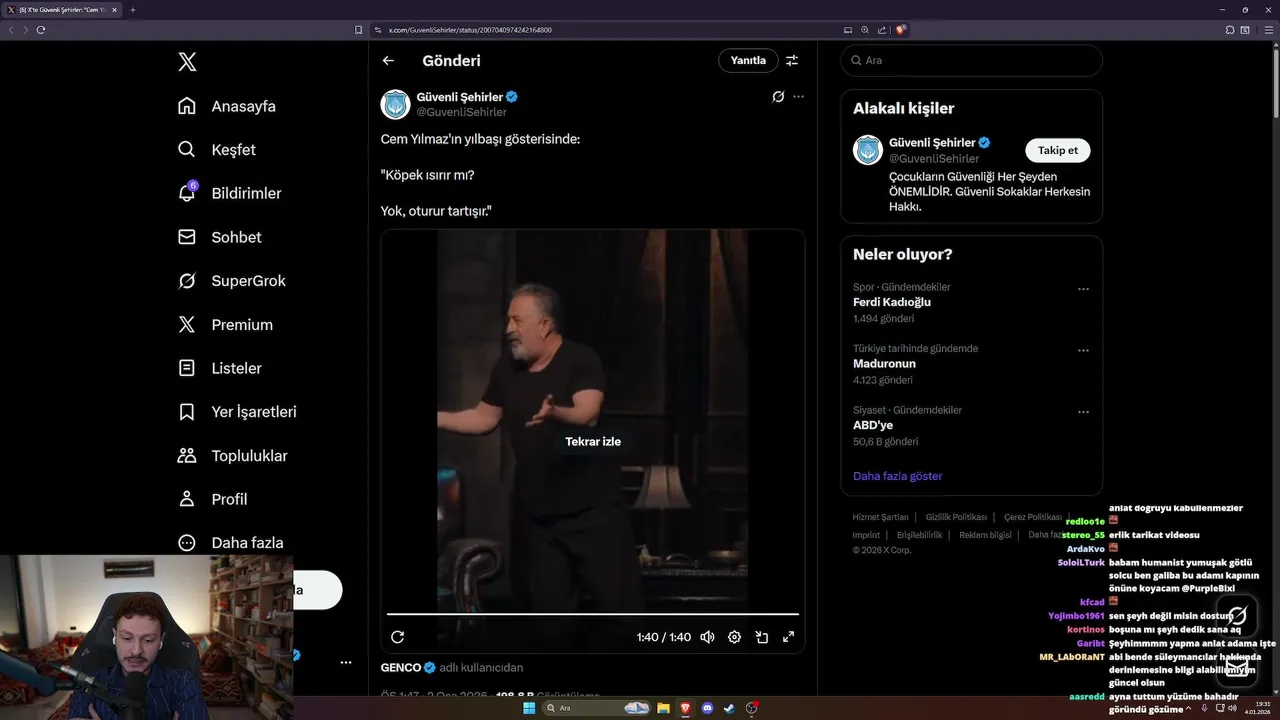Viewport: 1280px width, 720px height.
Task: Open the floating messages button
Action: coord(1237,665)
